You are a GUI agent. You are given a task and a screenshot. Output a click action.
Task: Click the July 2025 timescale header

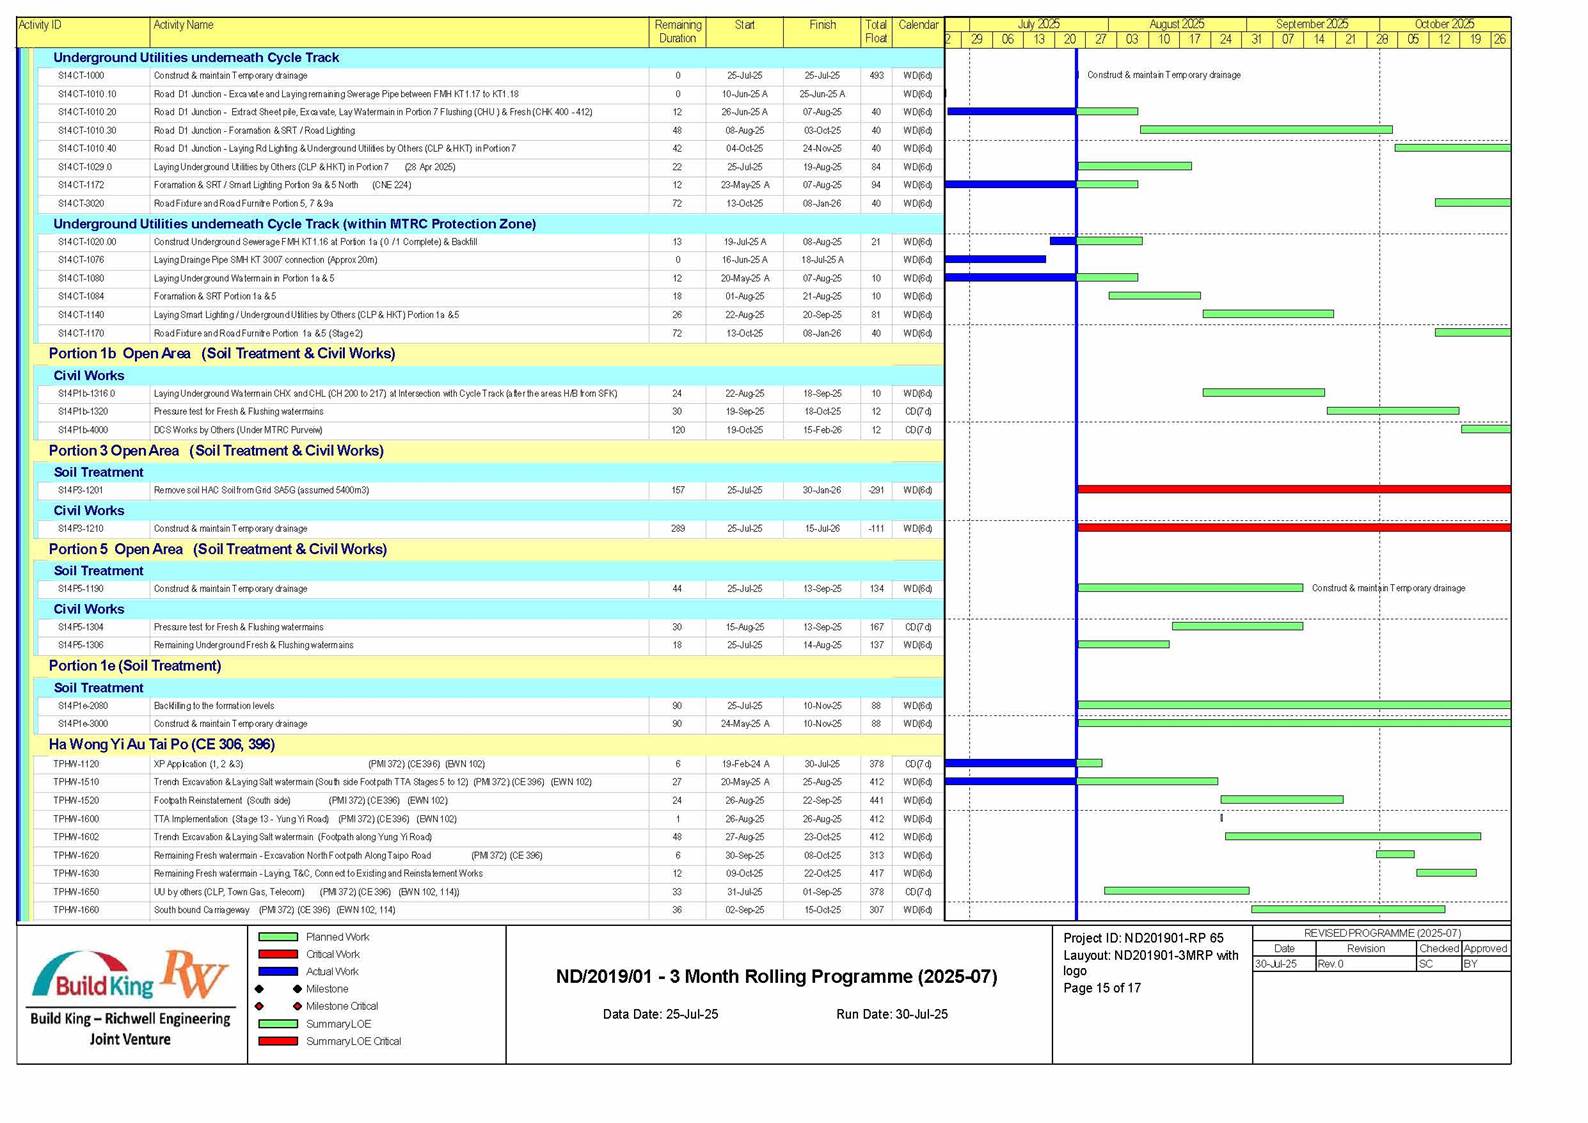pos(1038,24)
